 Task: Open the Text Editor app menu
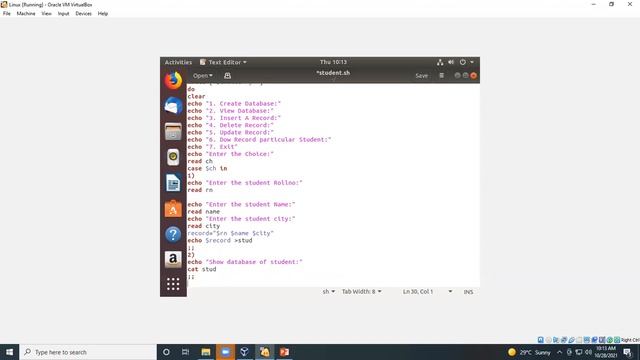tap(223, 62)
